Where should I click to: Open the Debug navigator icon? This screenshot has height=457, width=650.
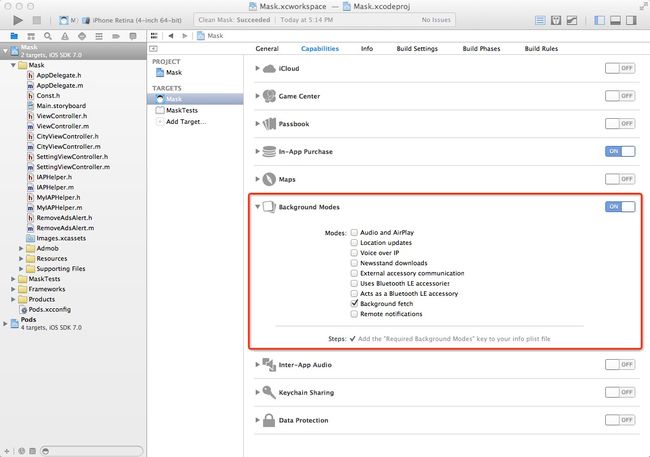coord(99,36)
